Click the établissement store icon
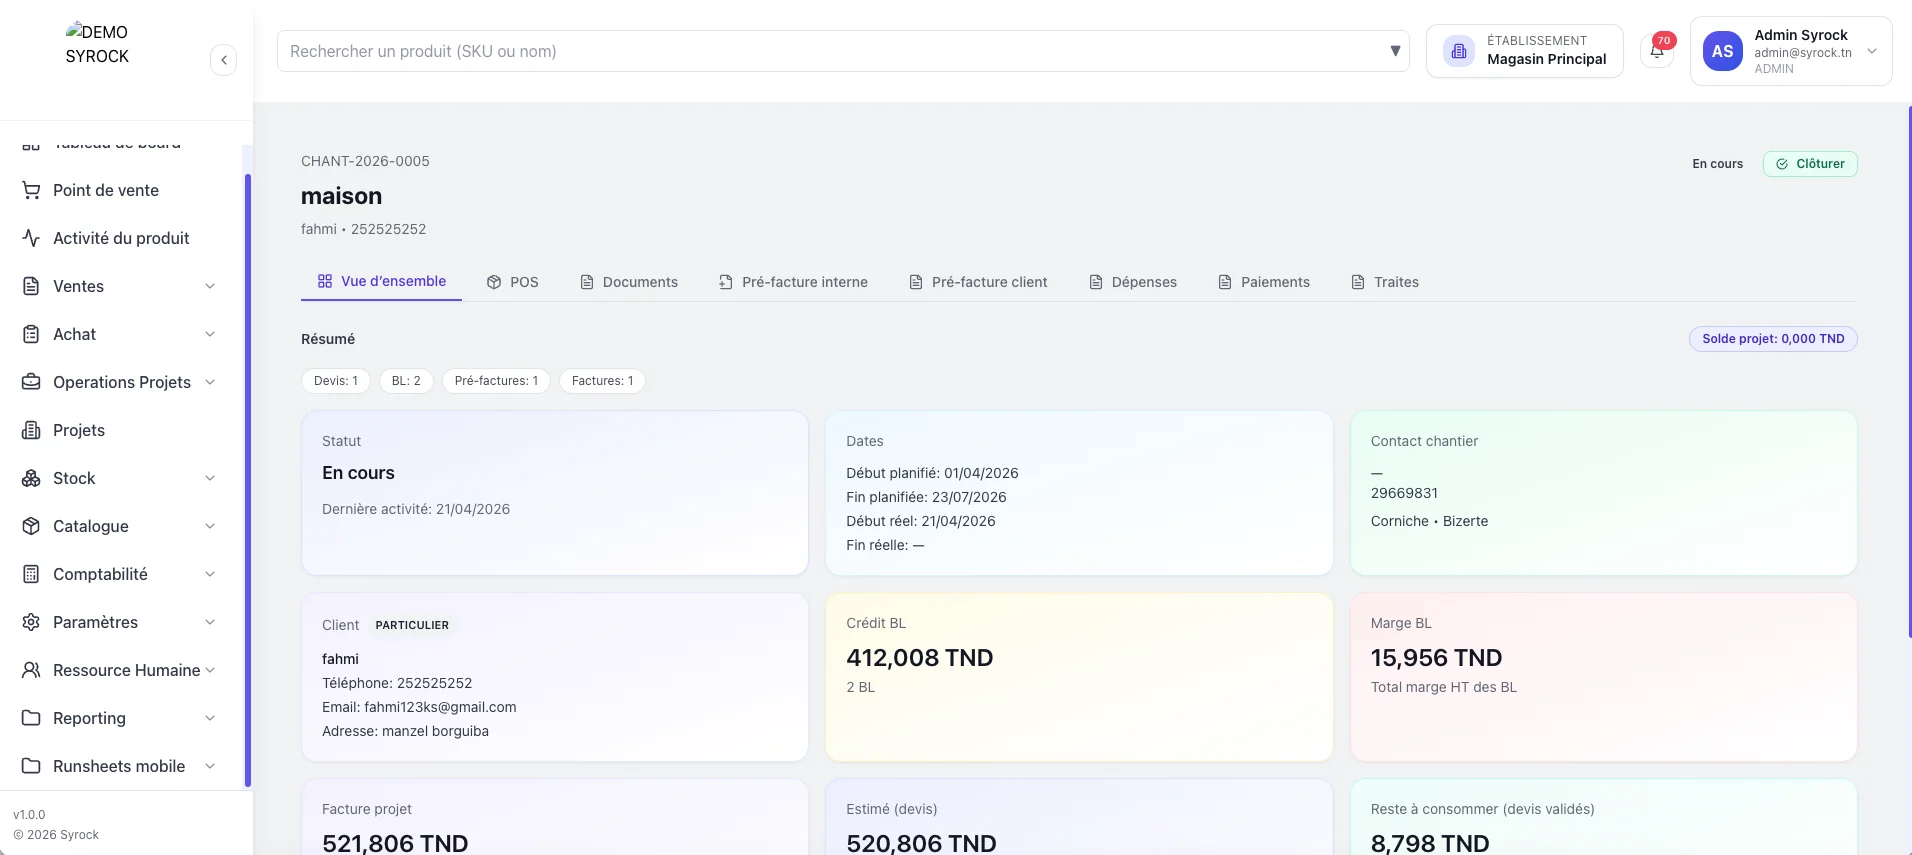1912x855 pixels. pos(1459,51)
